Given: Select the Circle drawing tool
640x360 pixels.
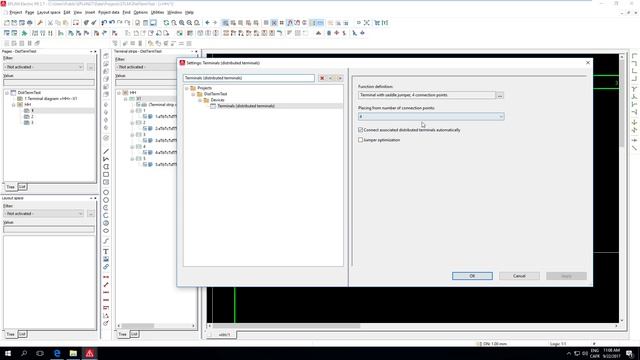Looking at the screenshot, I should pyautogui.click(x=106, y=193).
